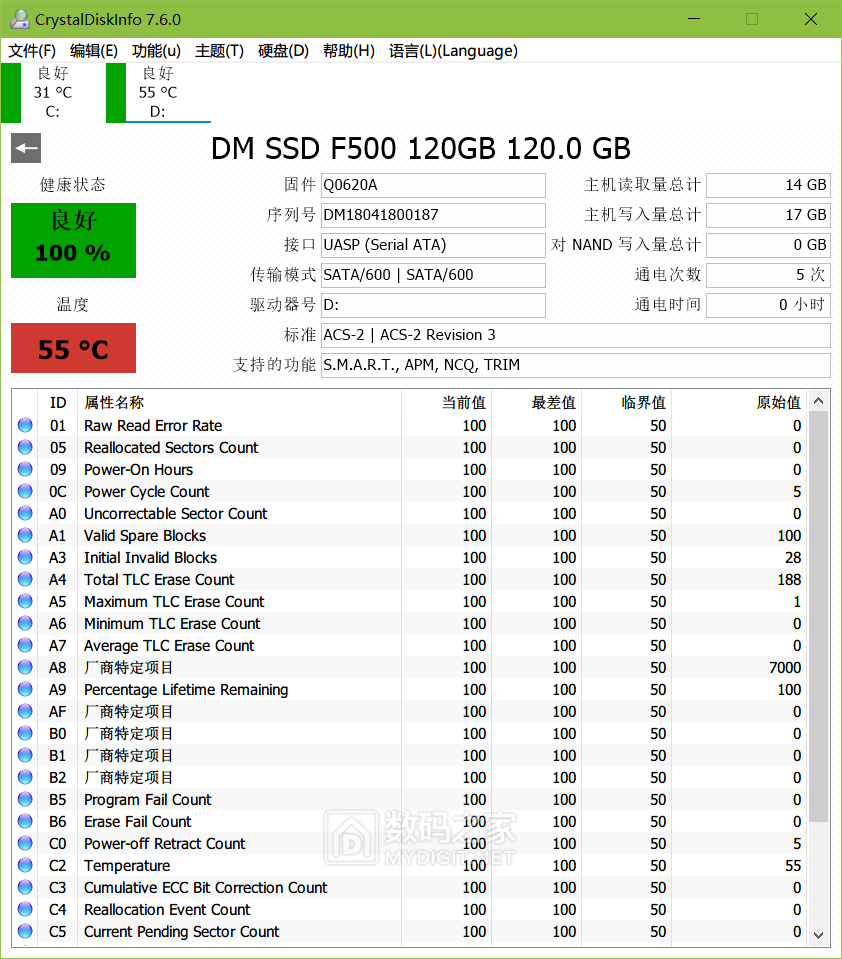Viewport: 842px width, 959px height.
Task: Click the raw value 7000 in row A8
Action: click(x=785, y=667)
